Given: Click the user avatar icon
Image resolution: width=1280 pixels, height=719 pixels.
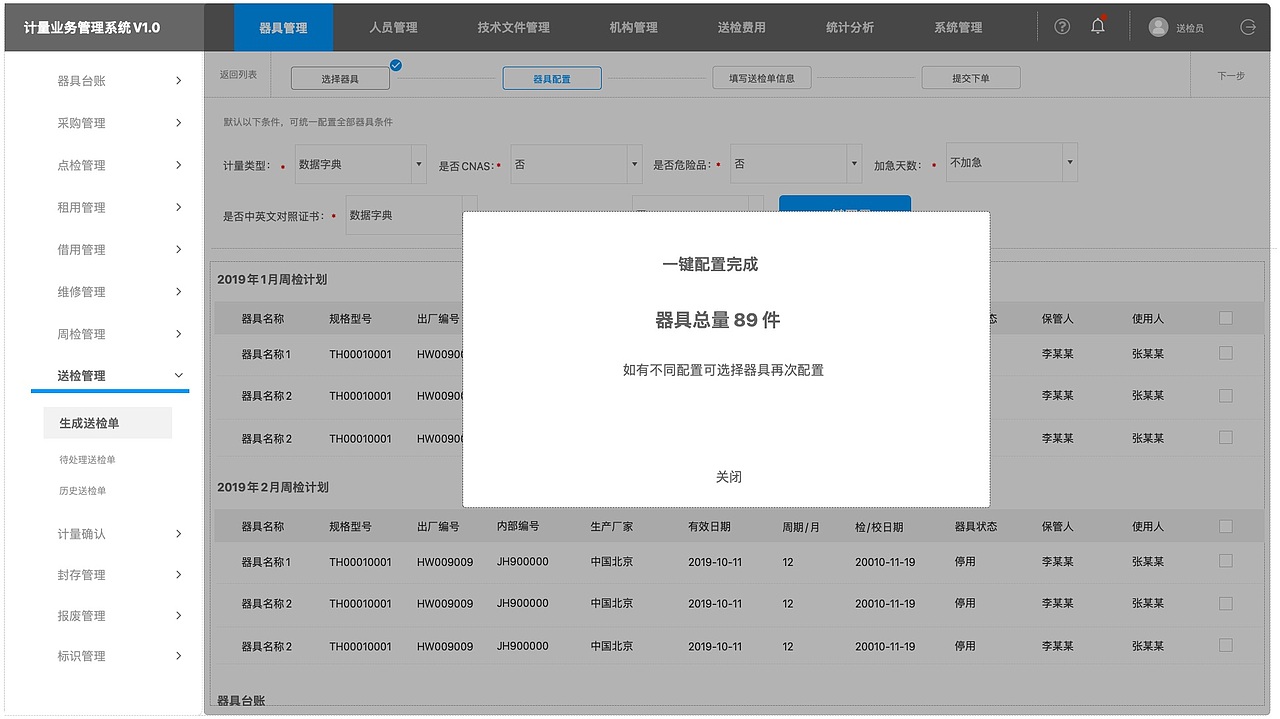Looking at the screenshot, I should 1158,27.
